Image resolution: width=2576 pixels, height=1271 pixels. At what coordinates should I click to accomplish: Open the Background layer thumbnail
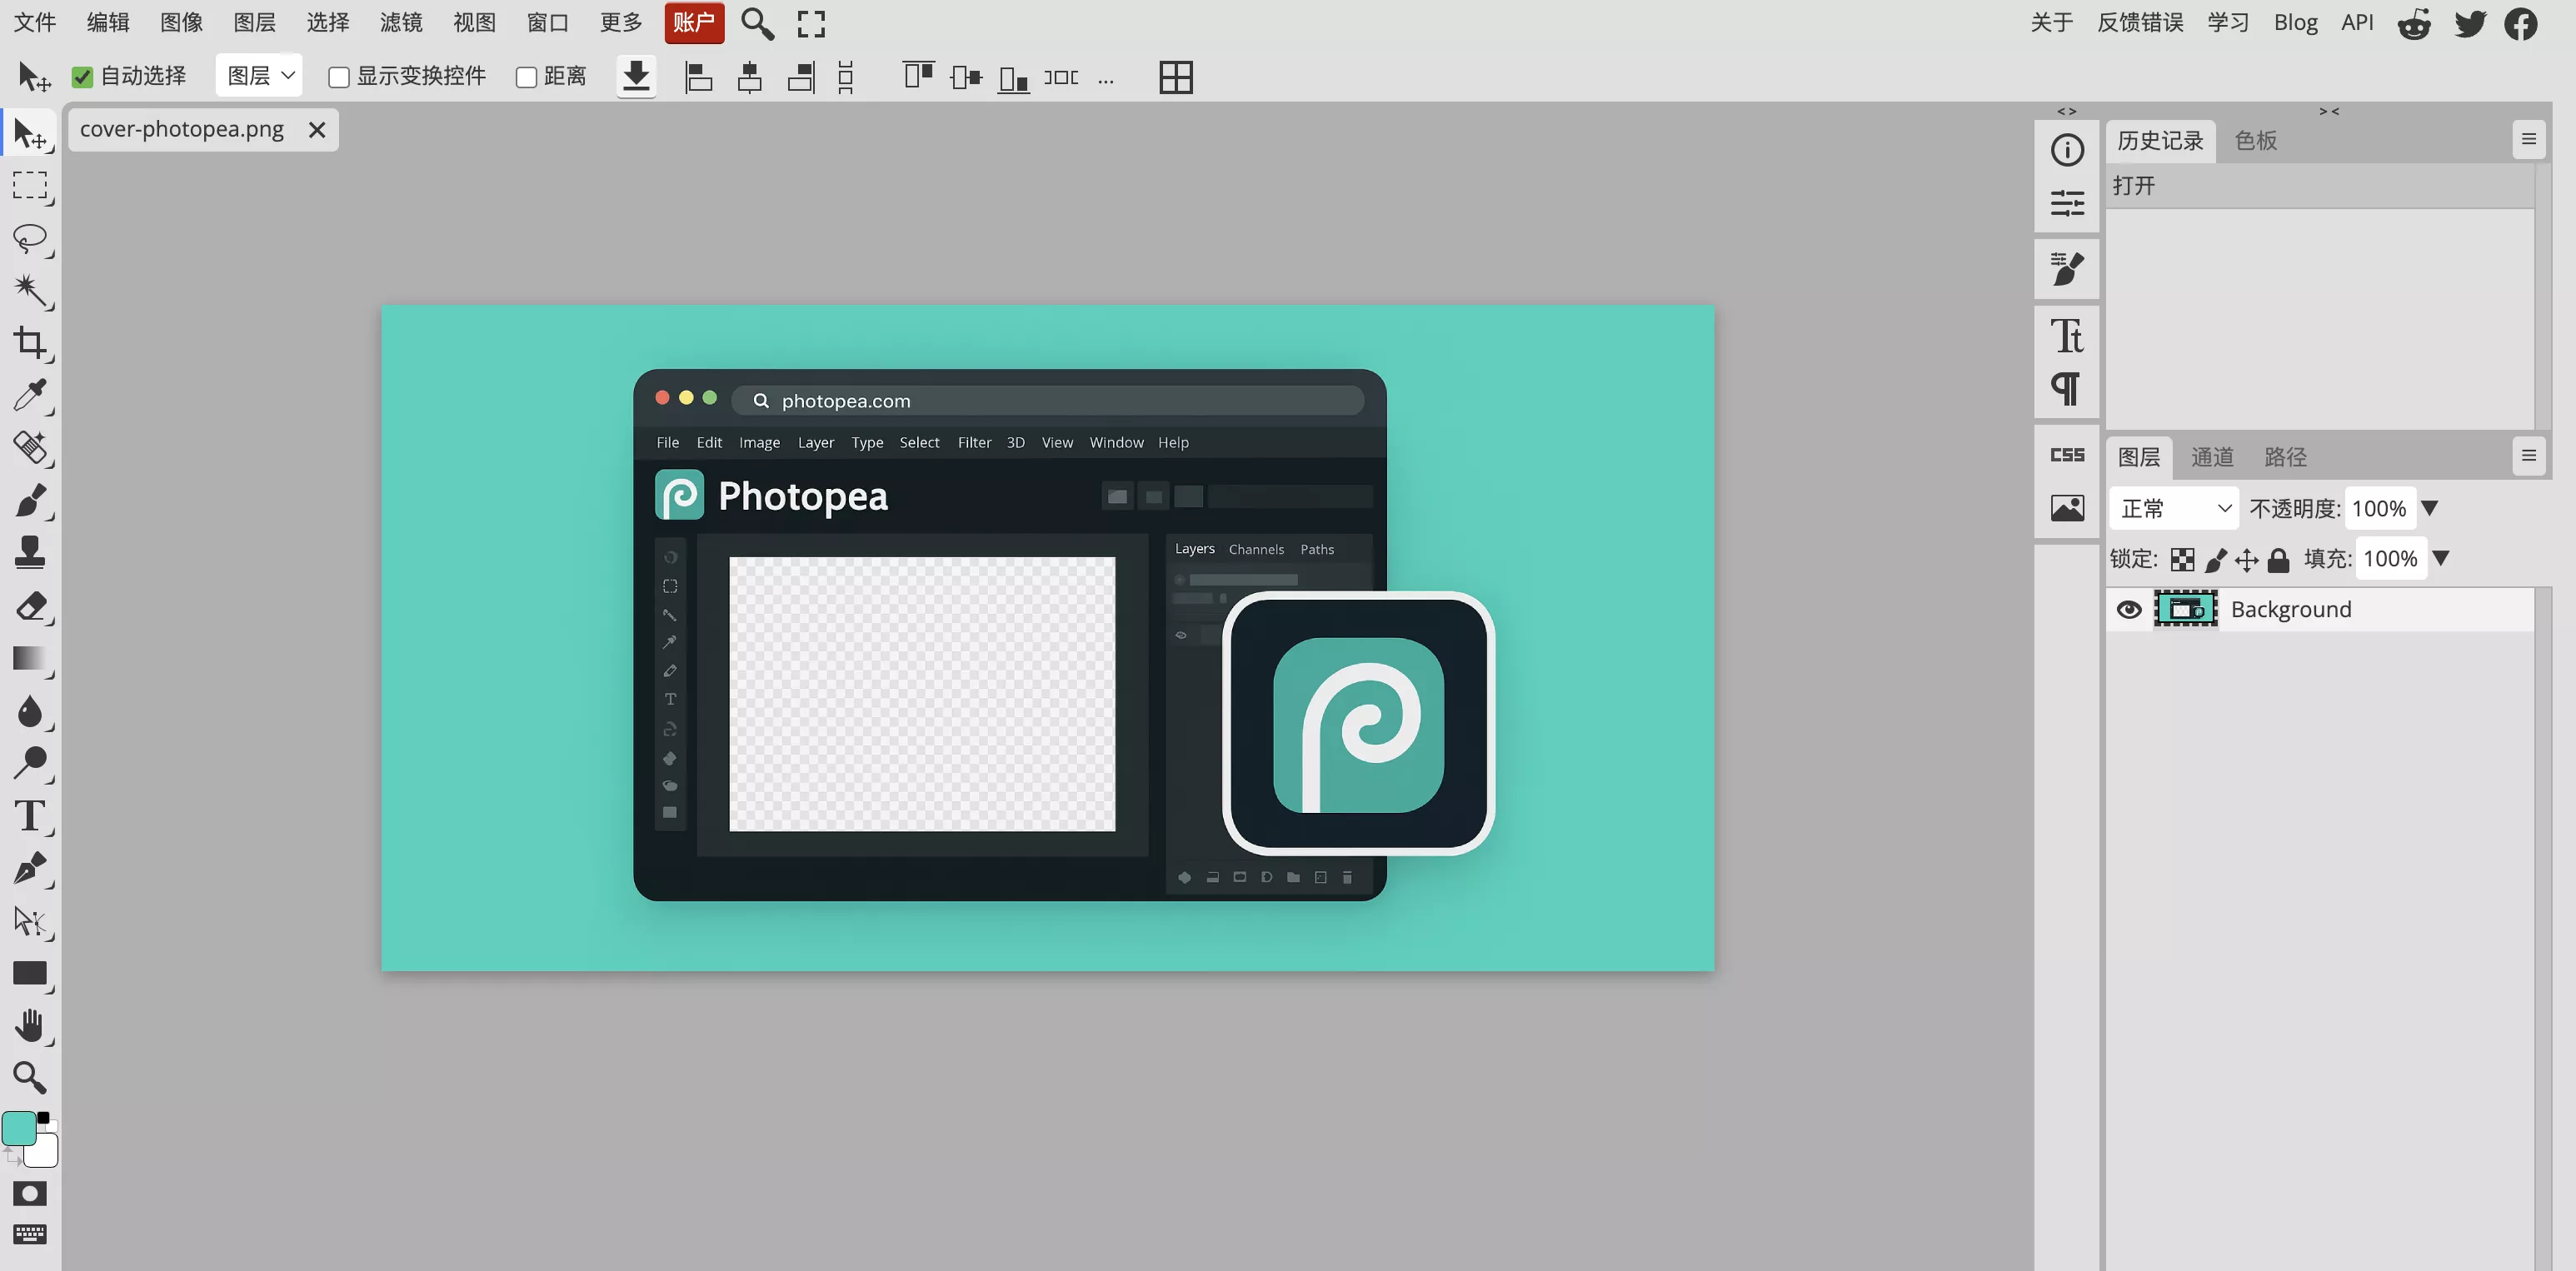(2187, 609)
